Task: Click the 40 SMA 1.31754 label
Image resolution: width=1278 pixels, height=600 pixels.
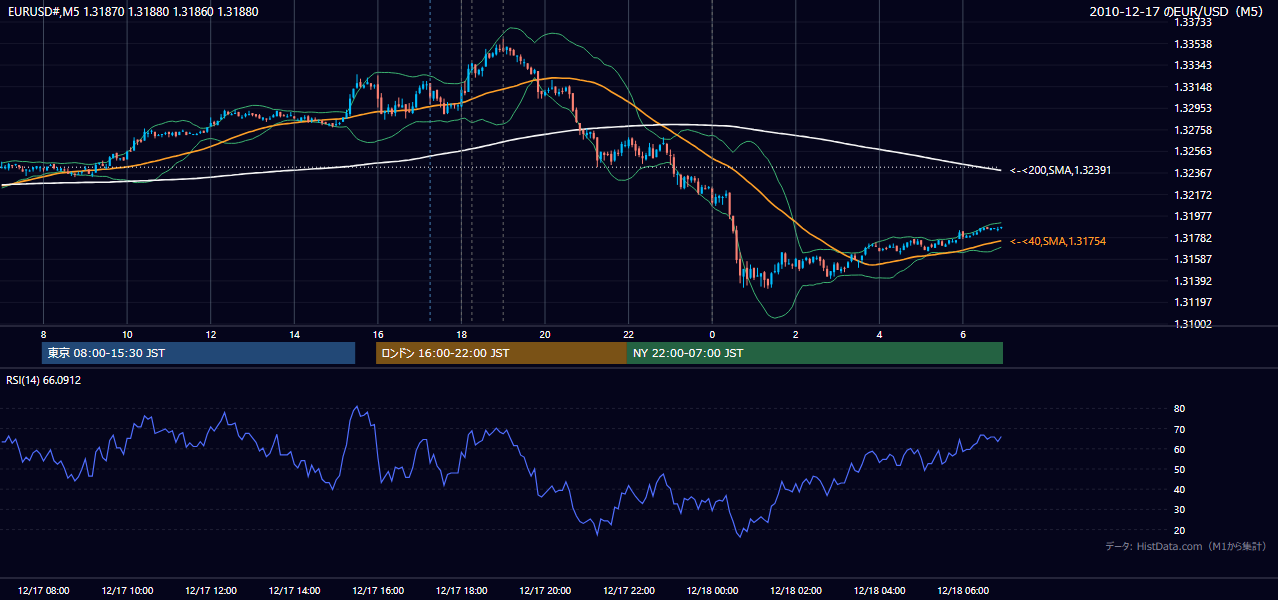Action: click(x=1058, y=241)
